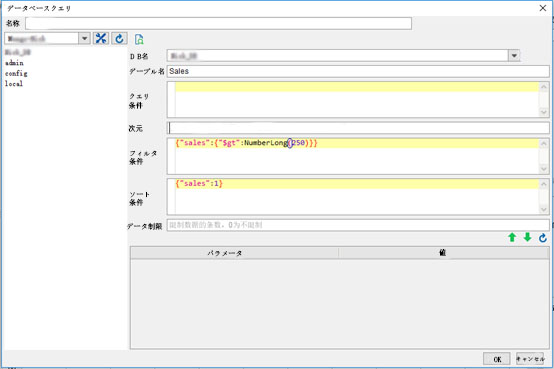
Task: Click the 次元 input field
Action: tap(358, 128)
